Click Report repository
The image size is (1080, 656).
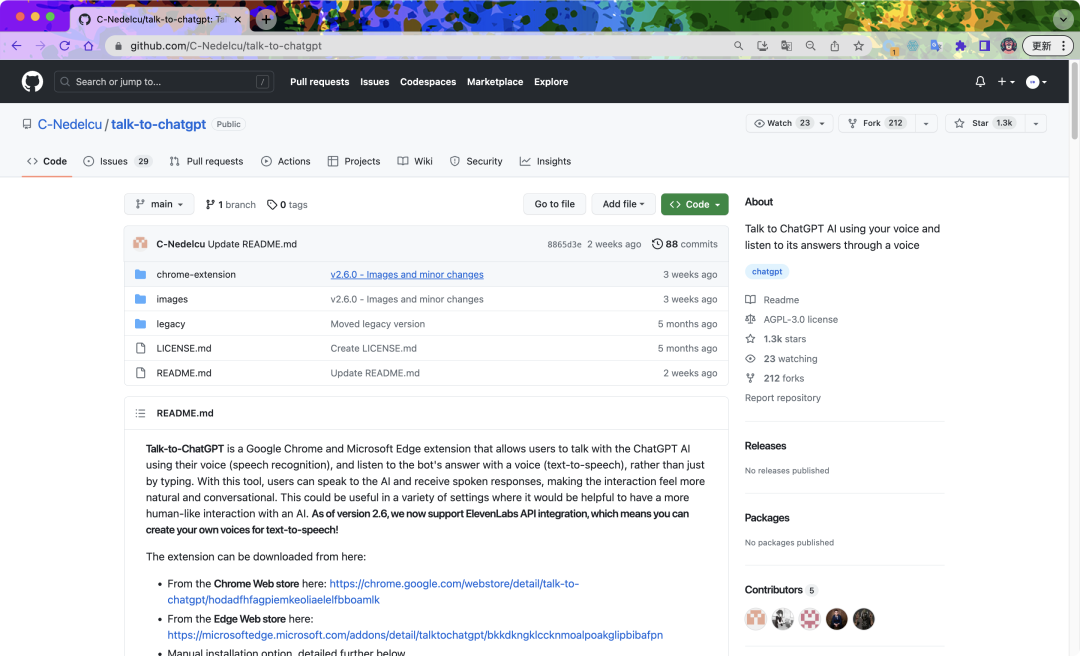pos(782,398)
